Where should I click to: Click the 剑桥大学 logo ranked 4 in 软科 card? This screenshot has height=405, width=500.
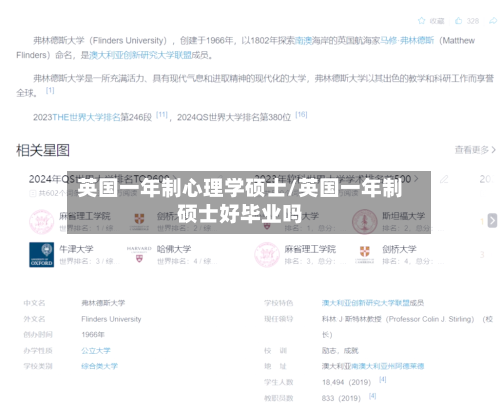[x=365, y=255]
